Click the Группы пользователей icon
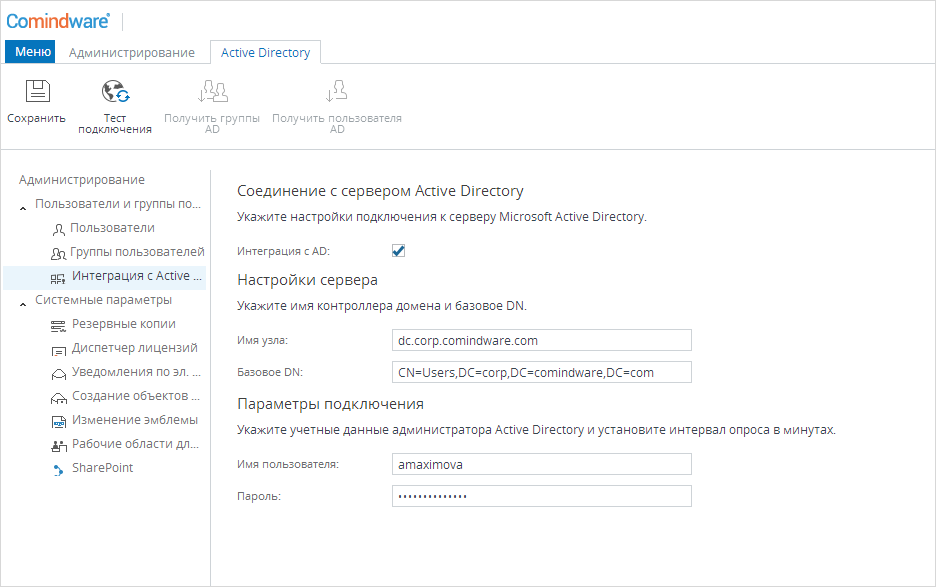The height and width of the screenshot is (587, 936). point(58,254)
